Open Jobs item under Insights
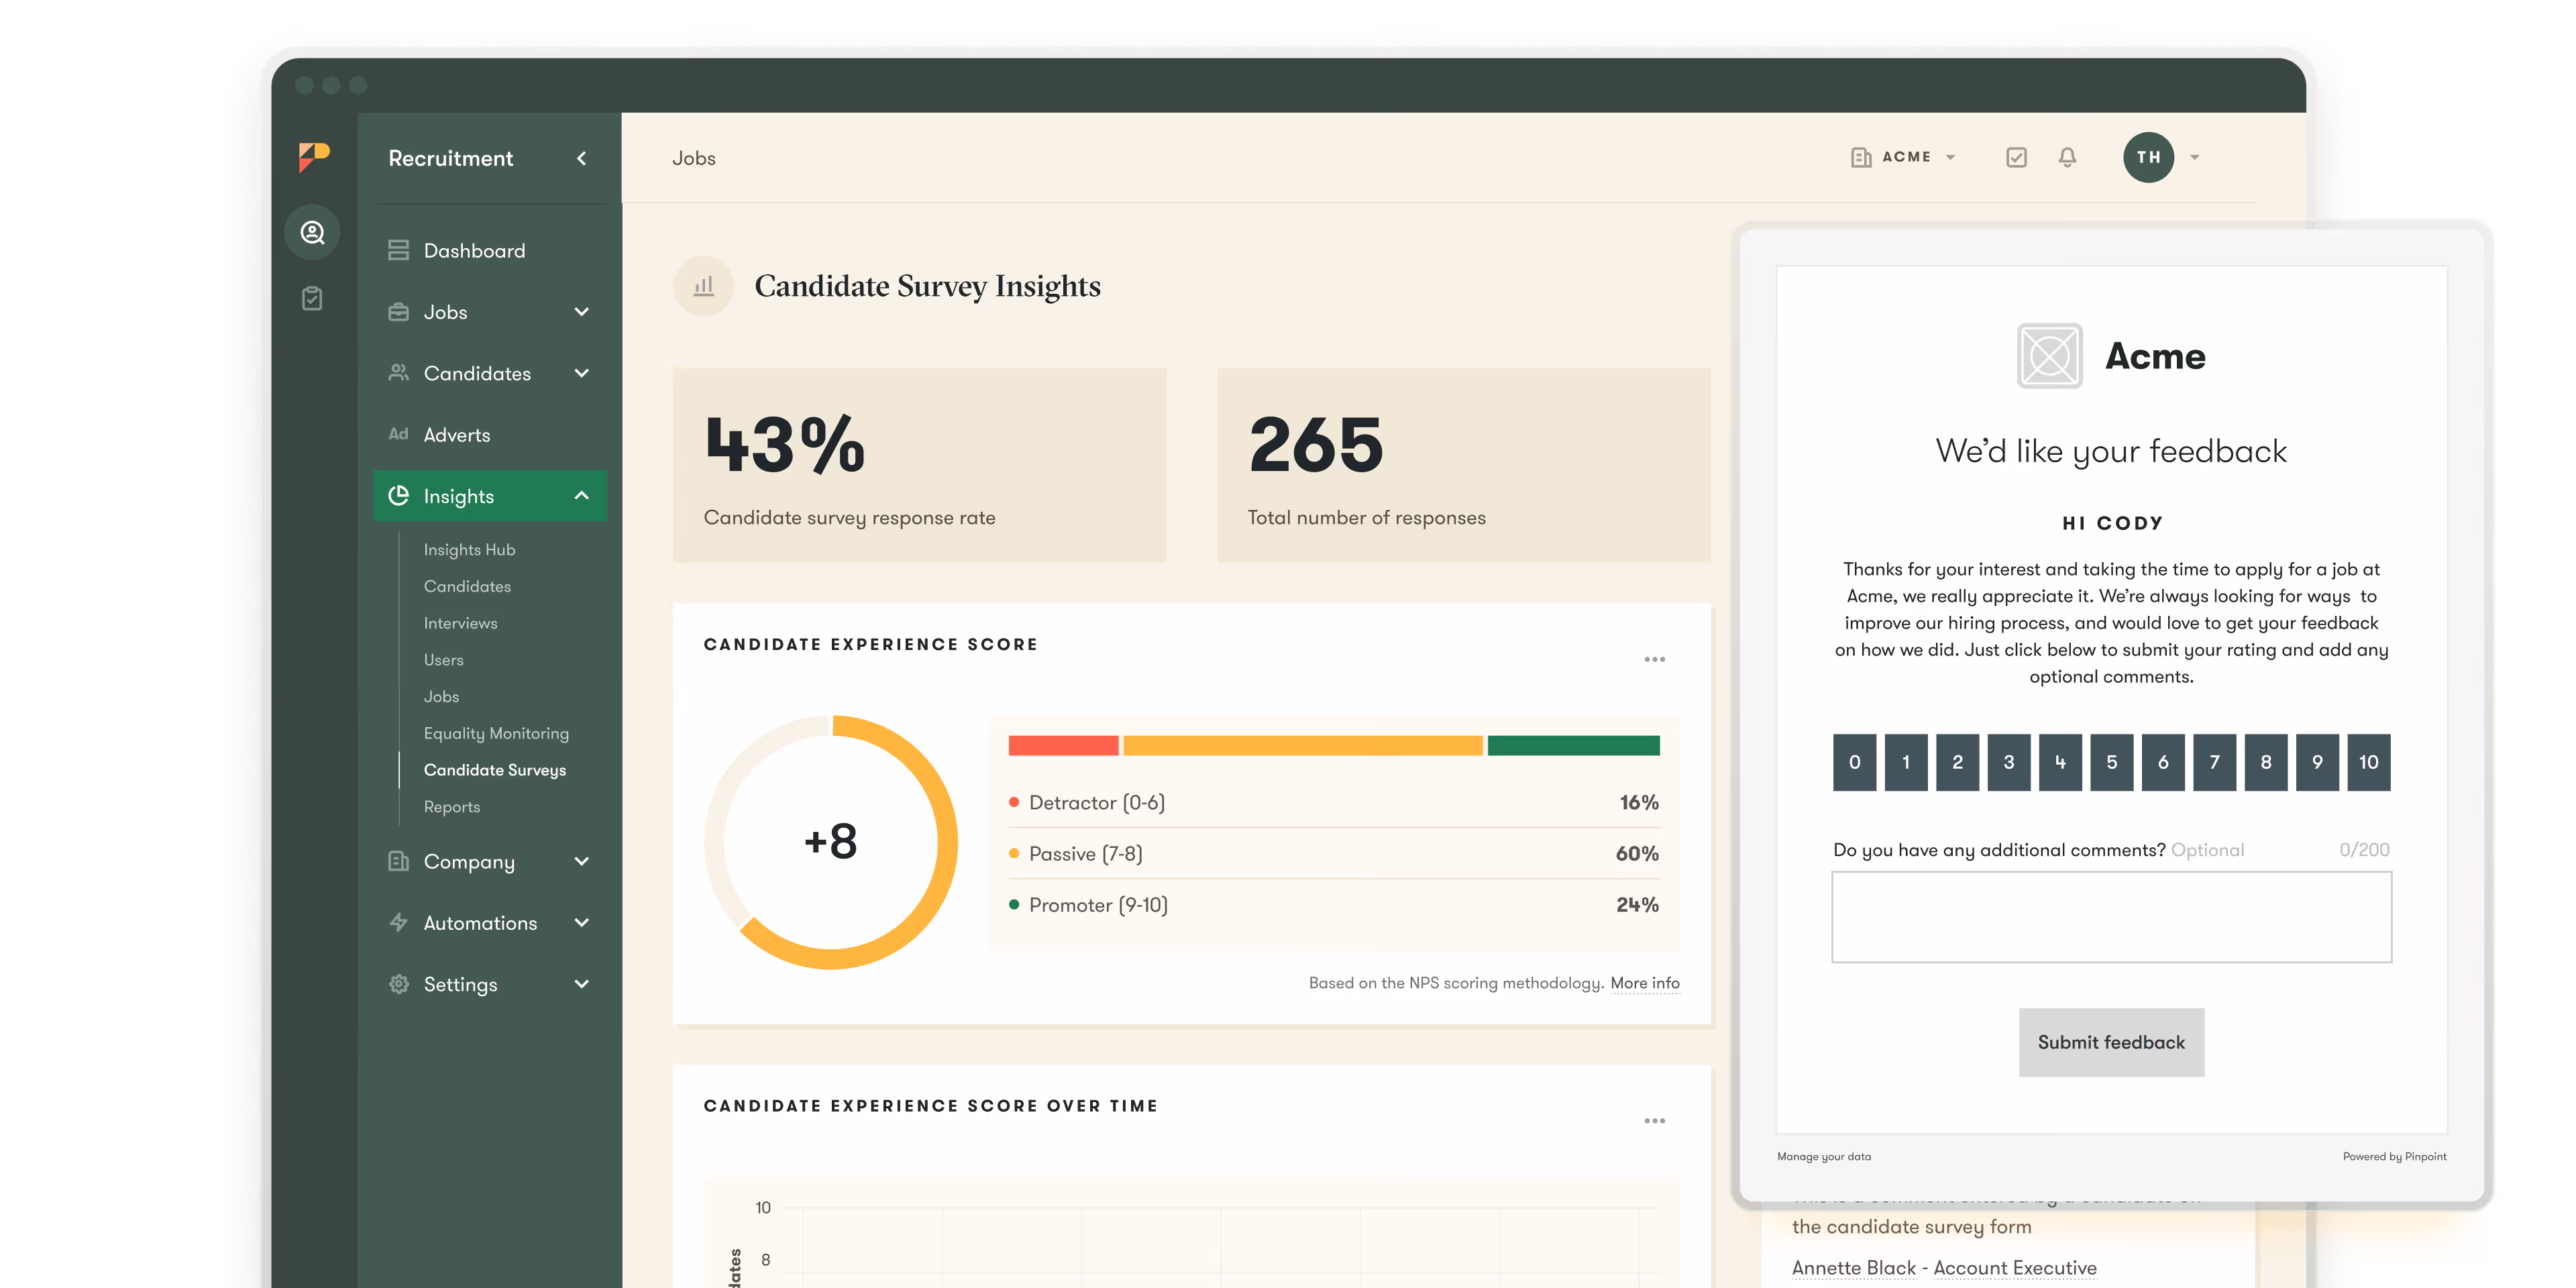The width and height of the screenshot is (2576, 1288). pyautogui.click(x=441, y=697)
